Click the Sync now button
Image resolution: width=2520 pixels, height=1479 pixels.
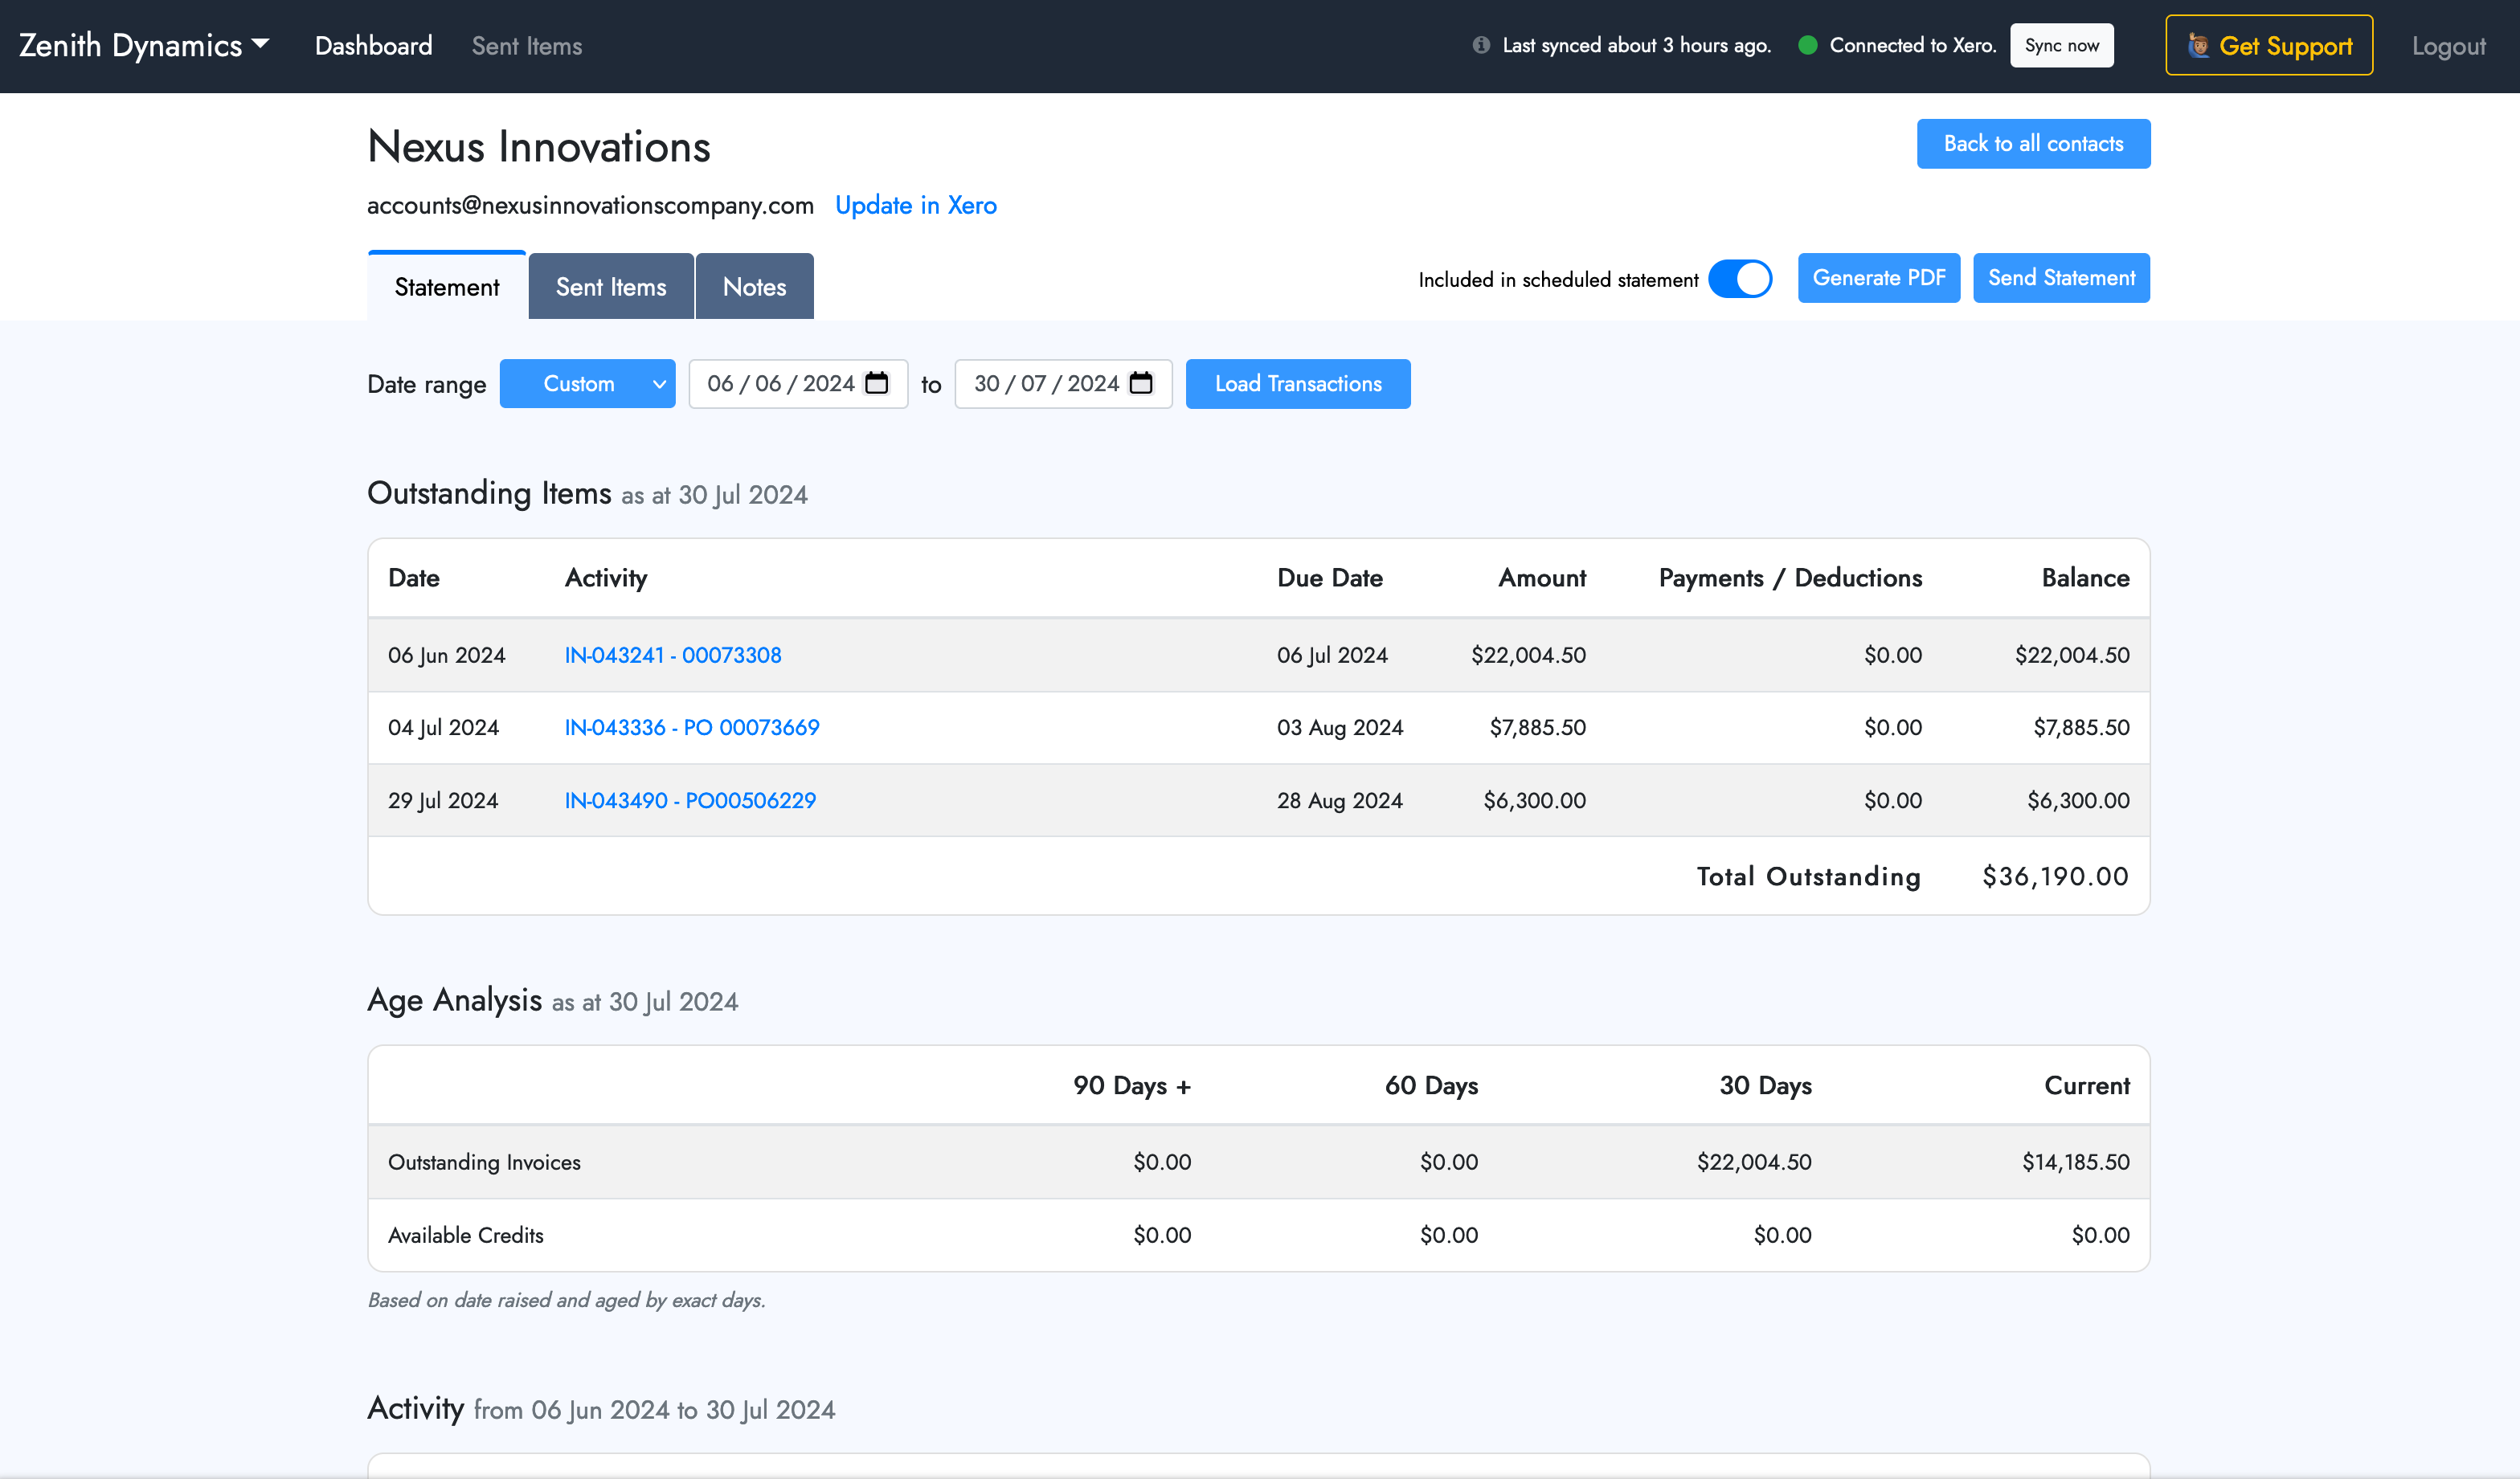(2062, 45)
